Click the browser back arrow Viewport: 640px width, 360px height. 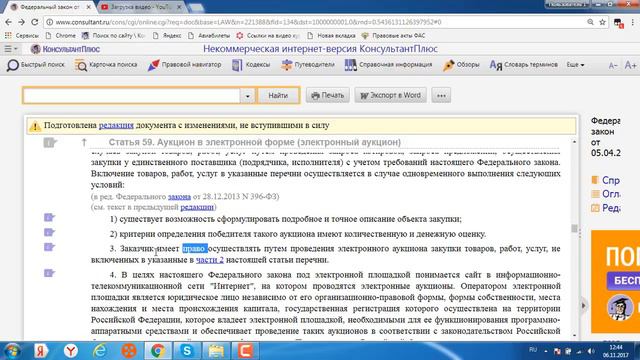tap(9, 22)
